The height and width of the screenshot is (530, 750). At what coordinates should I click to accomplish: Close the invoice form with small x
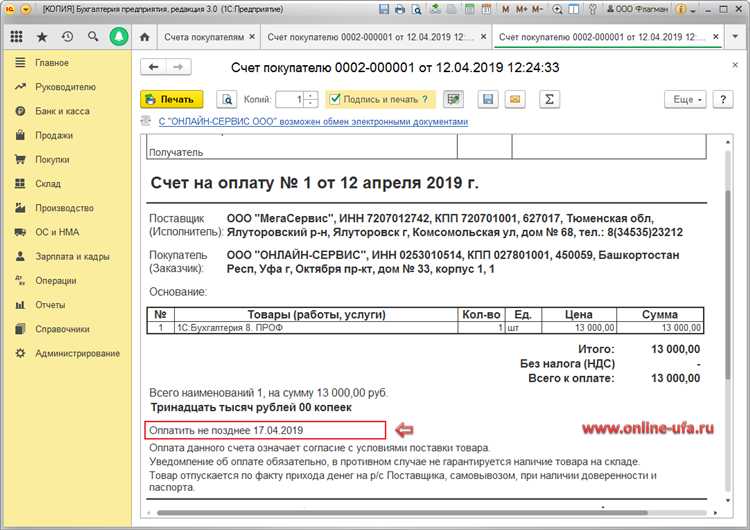(735, 65)
